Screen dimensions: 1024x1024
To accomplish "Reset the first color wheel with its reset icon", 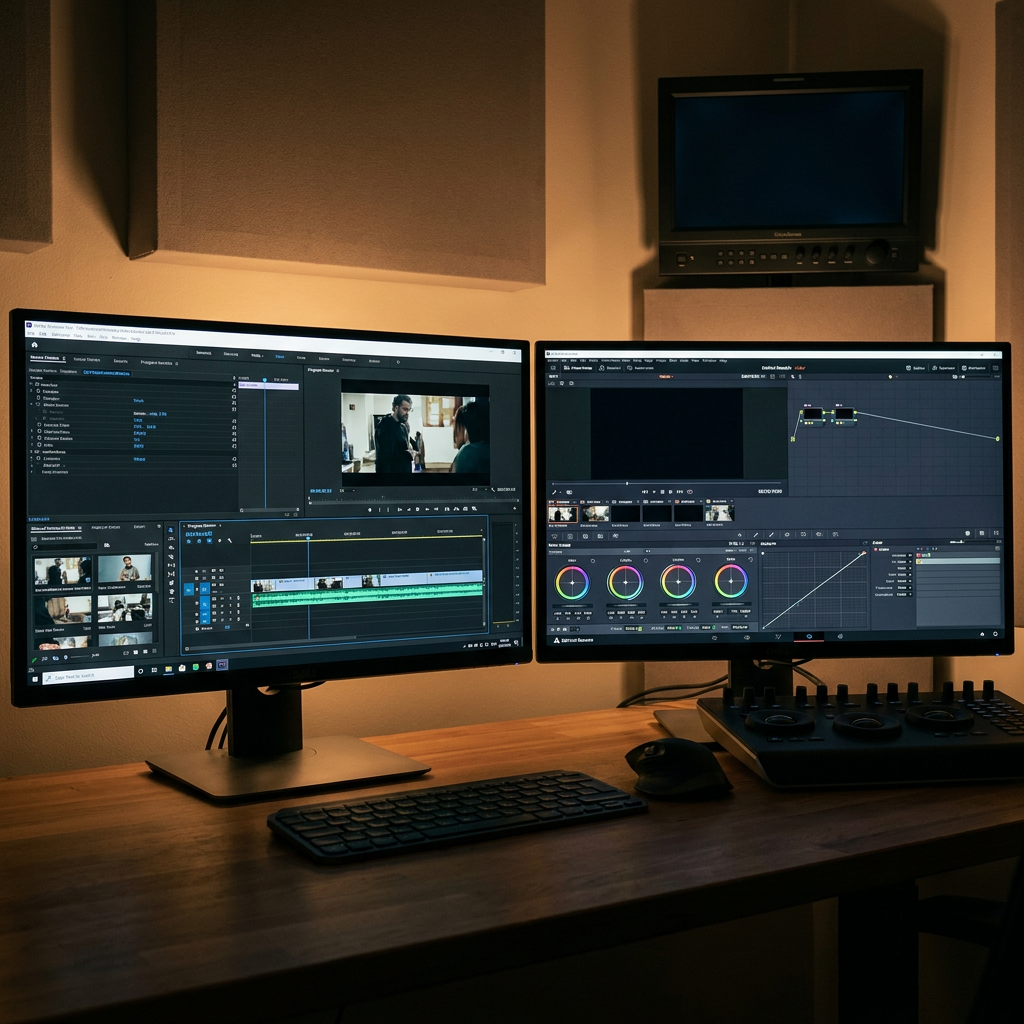I will point(593,561).
